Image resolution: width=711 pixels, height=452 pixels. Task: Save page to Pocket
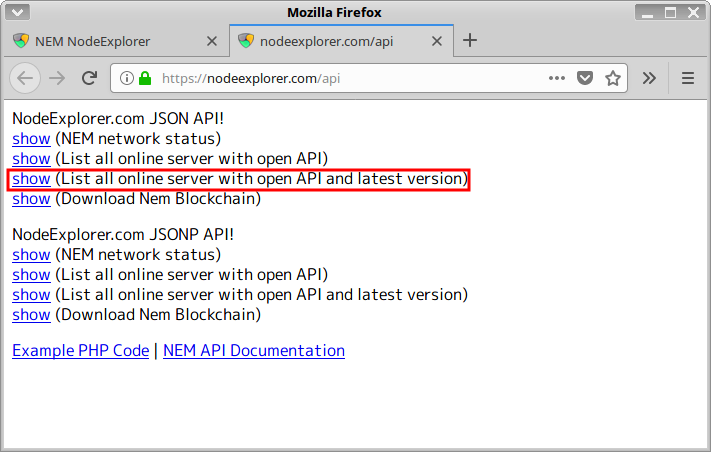[x=586, y=78]
